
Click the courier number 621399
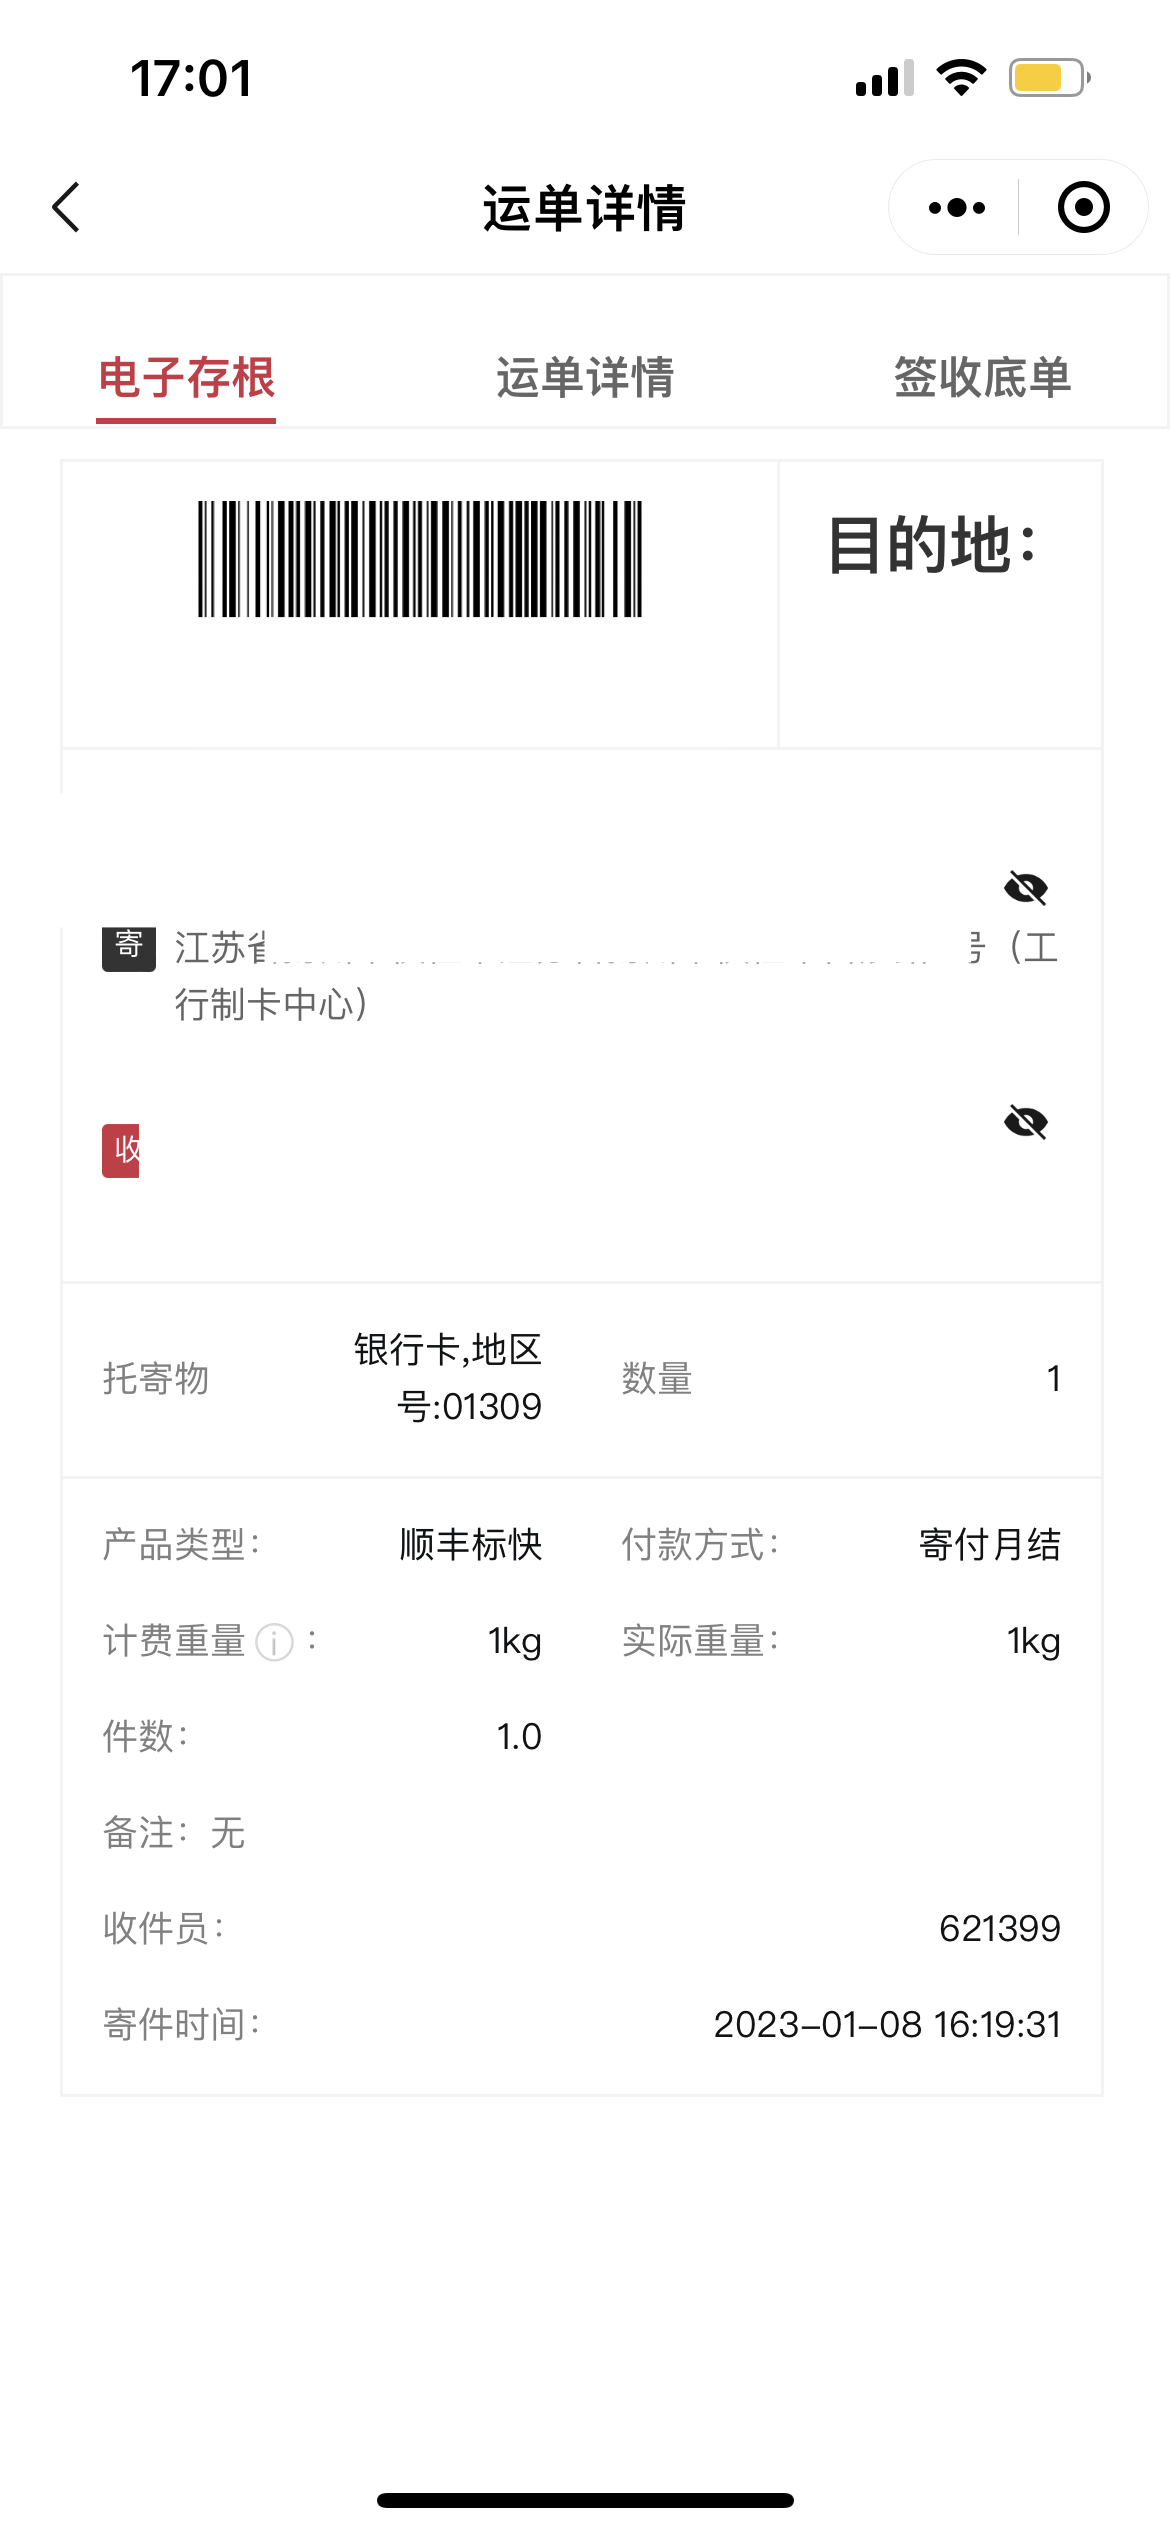click(x=1000, y=1928)
